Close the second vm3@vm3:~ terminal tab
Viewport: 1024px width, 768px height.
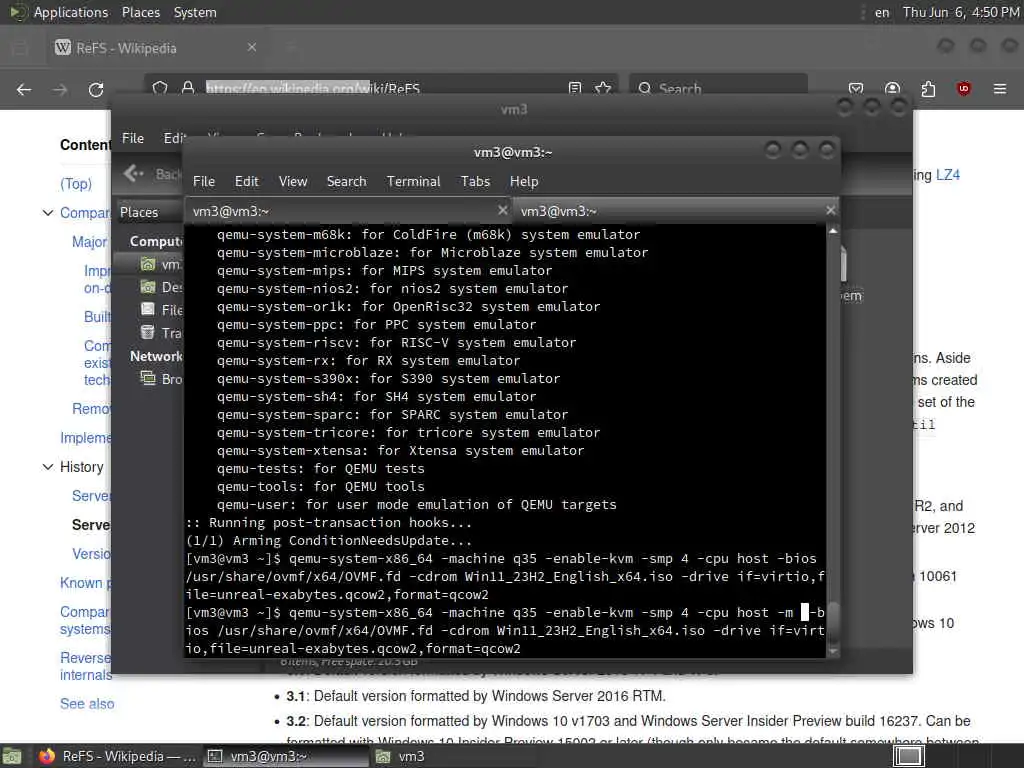[x=830, y=210]
